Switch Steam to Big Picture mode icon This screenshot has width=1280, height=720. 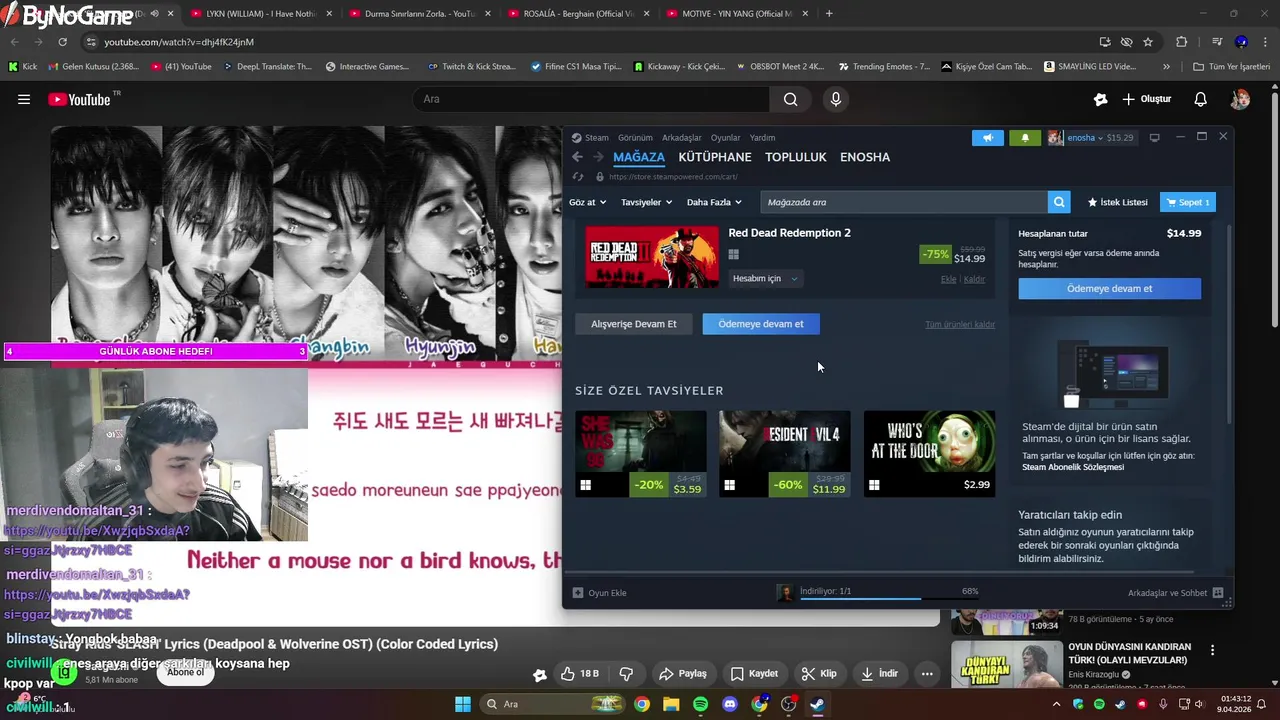tap(1154, 138)
